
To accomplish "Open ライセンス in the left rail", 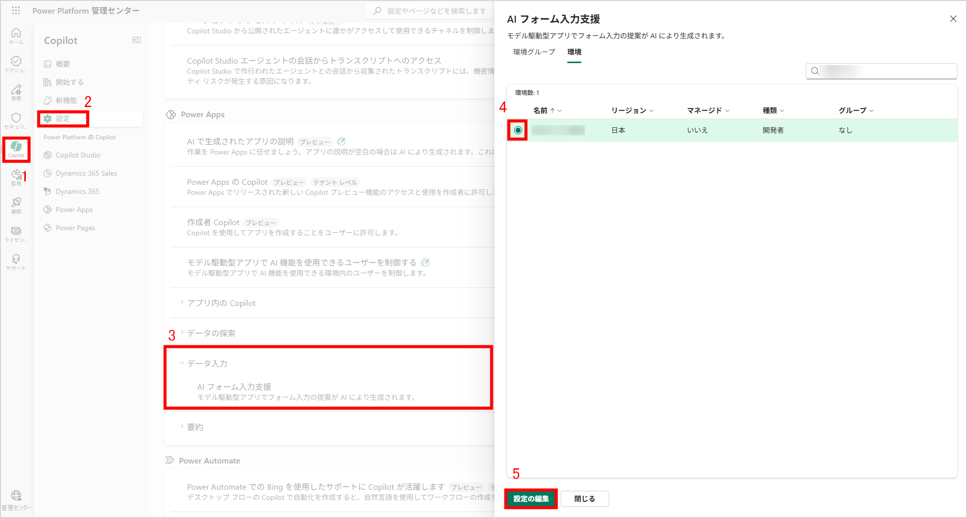I will tap(17, 234).
